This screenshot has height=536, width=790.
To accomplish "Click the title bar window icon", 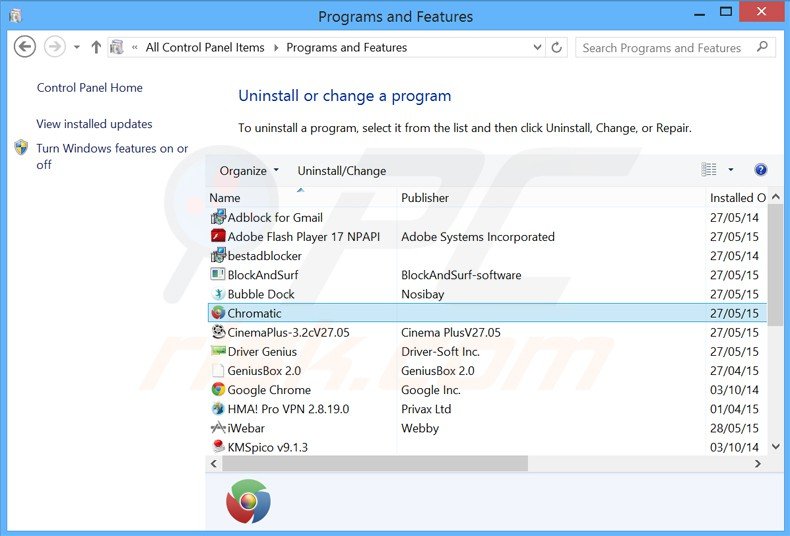I will tap(16, 16).
